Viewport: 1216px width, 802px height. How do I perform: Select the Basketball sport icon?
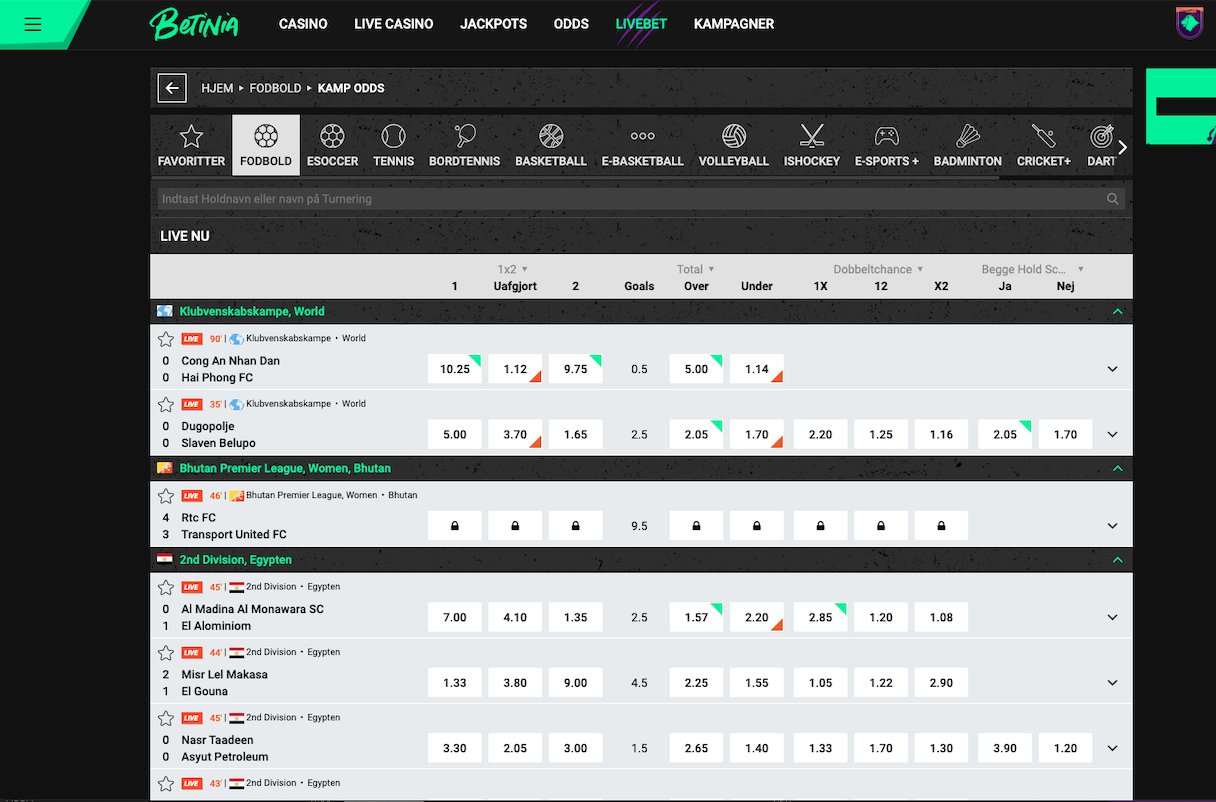point(550,145)
